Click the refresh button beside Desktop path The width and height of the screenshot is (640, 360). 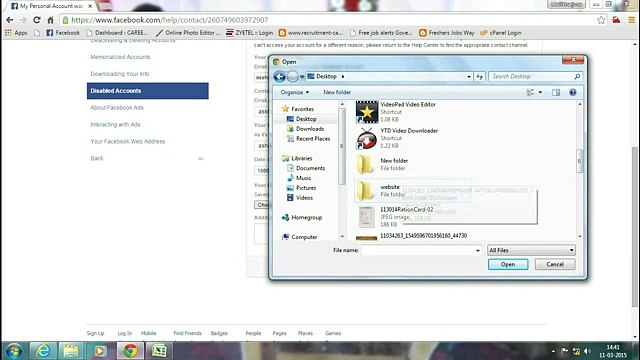(480, 76)
